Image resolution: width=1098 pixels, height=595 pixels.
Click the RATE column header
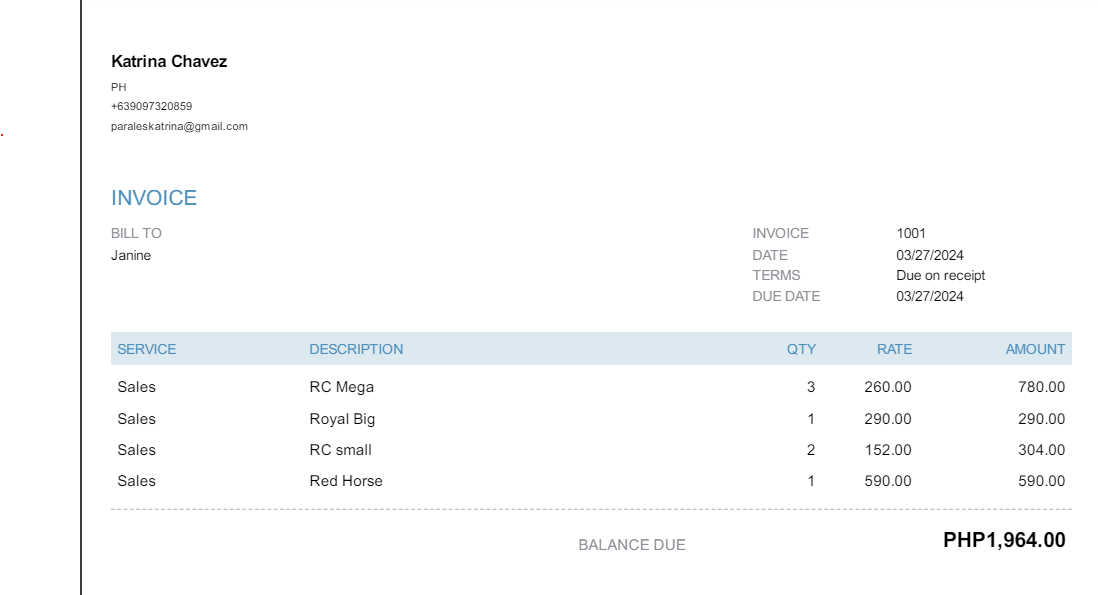(894, 349)
